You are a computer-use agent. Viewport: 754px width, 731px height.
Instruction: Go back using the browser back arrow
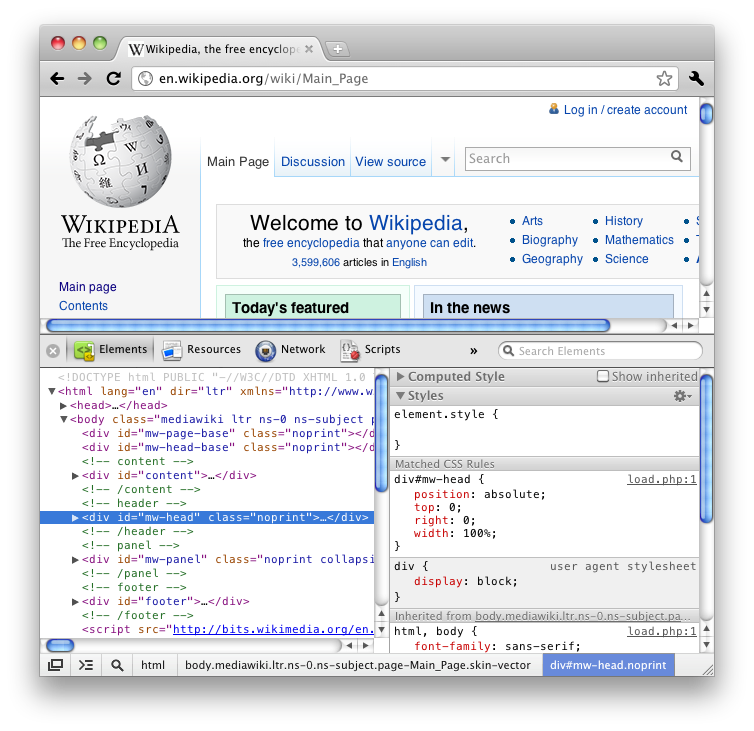click(x=57, y=78)
